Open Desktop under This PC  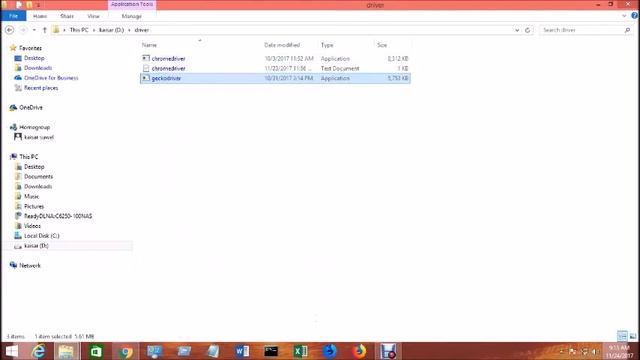click(x=34, y=167)
